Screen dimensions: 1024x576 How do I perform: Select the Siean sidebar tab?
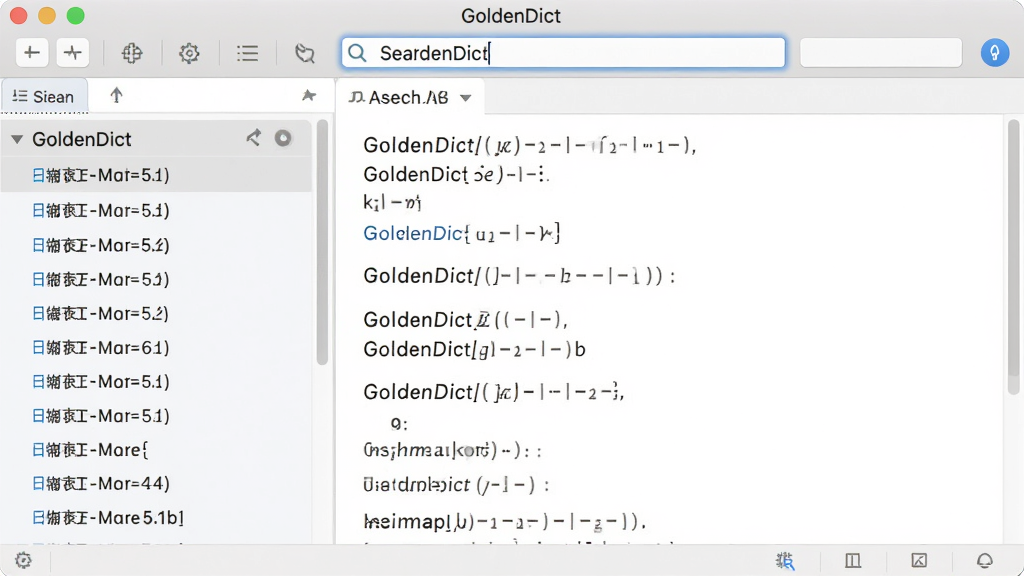(44, 97)
